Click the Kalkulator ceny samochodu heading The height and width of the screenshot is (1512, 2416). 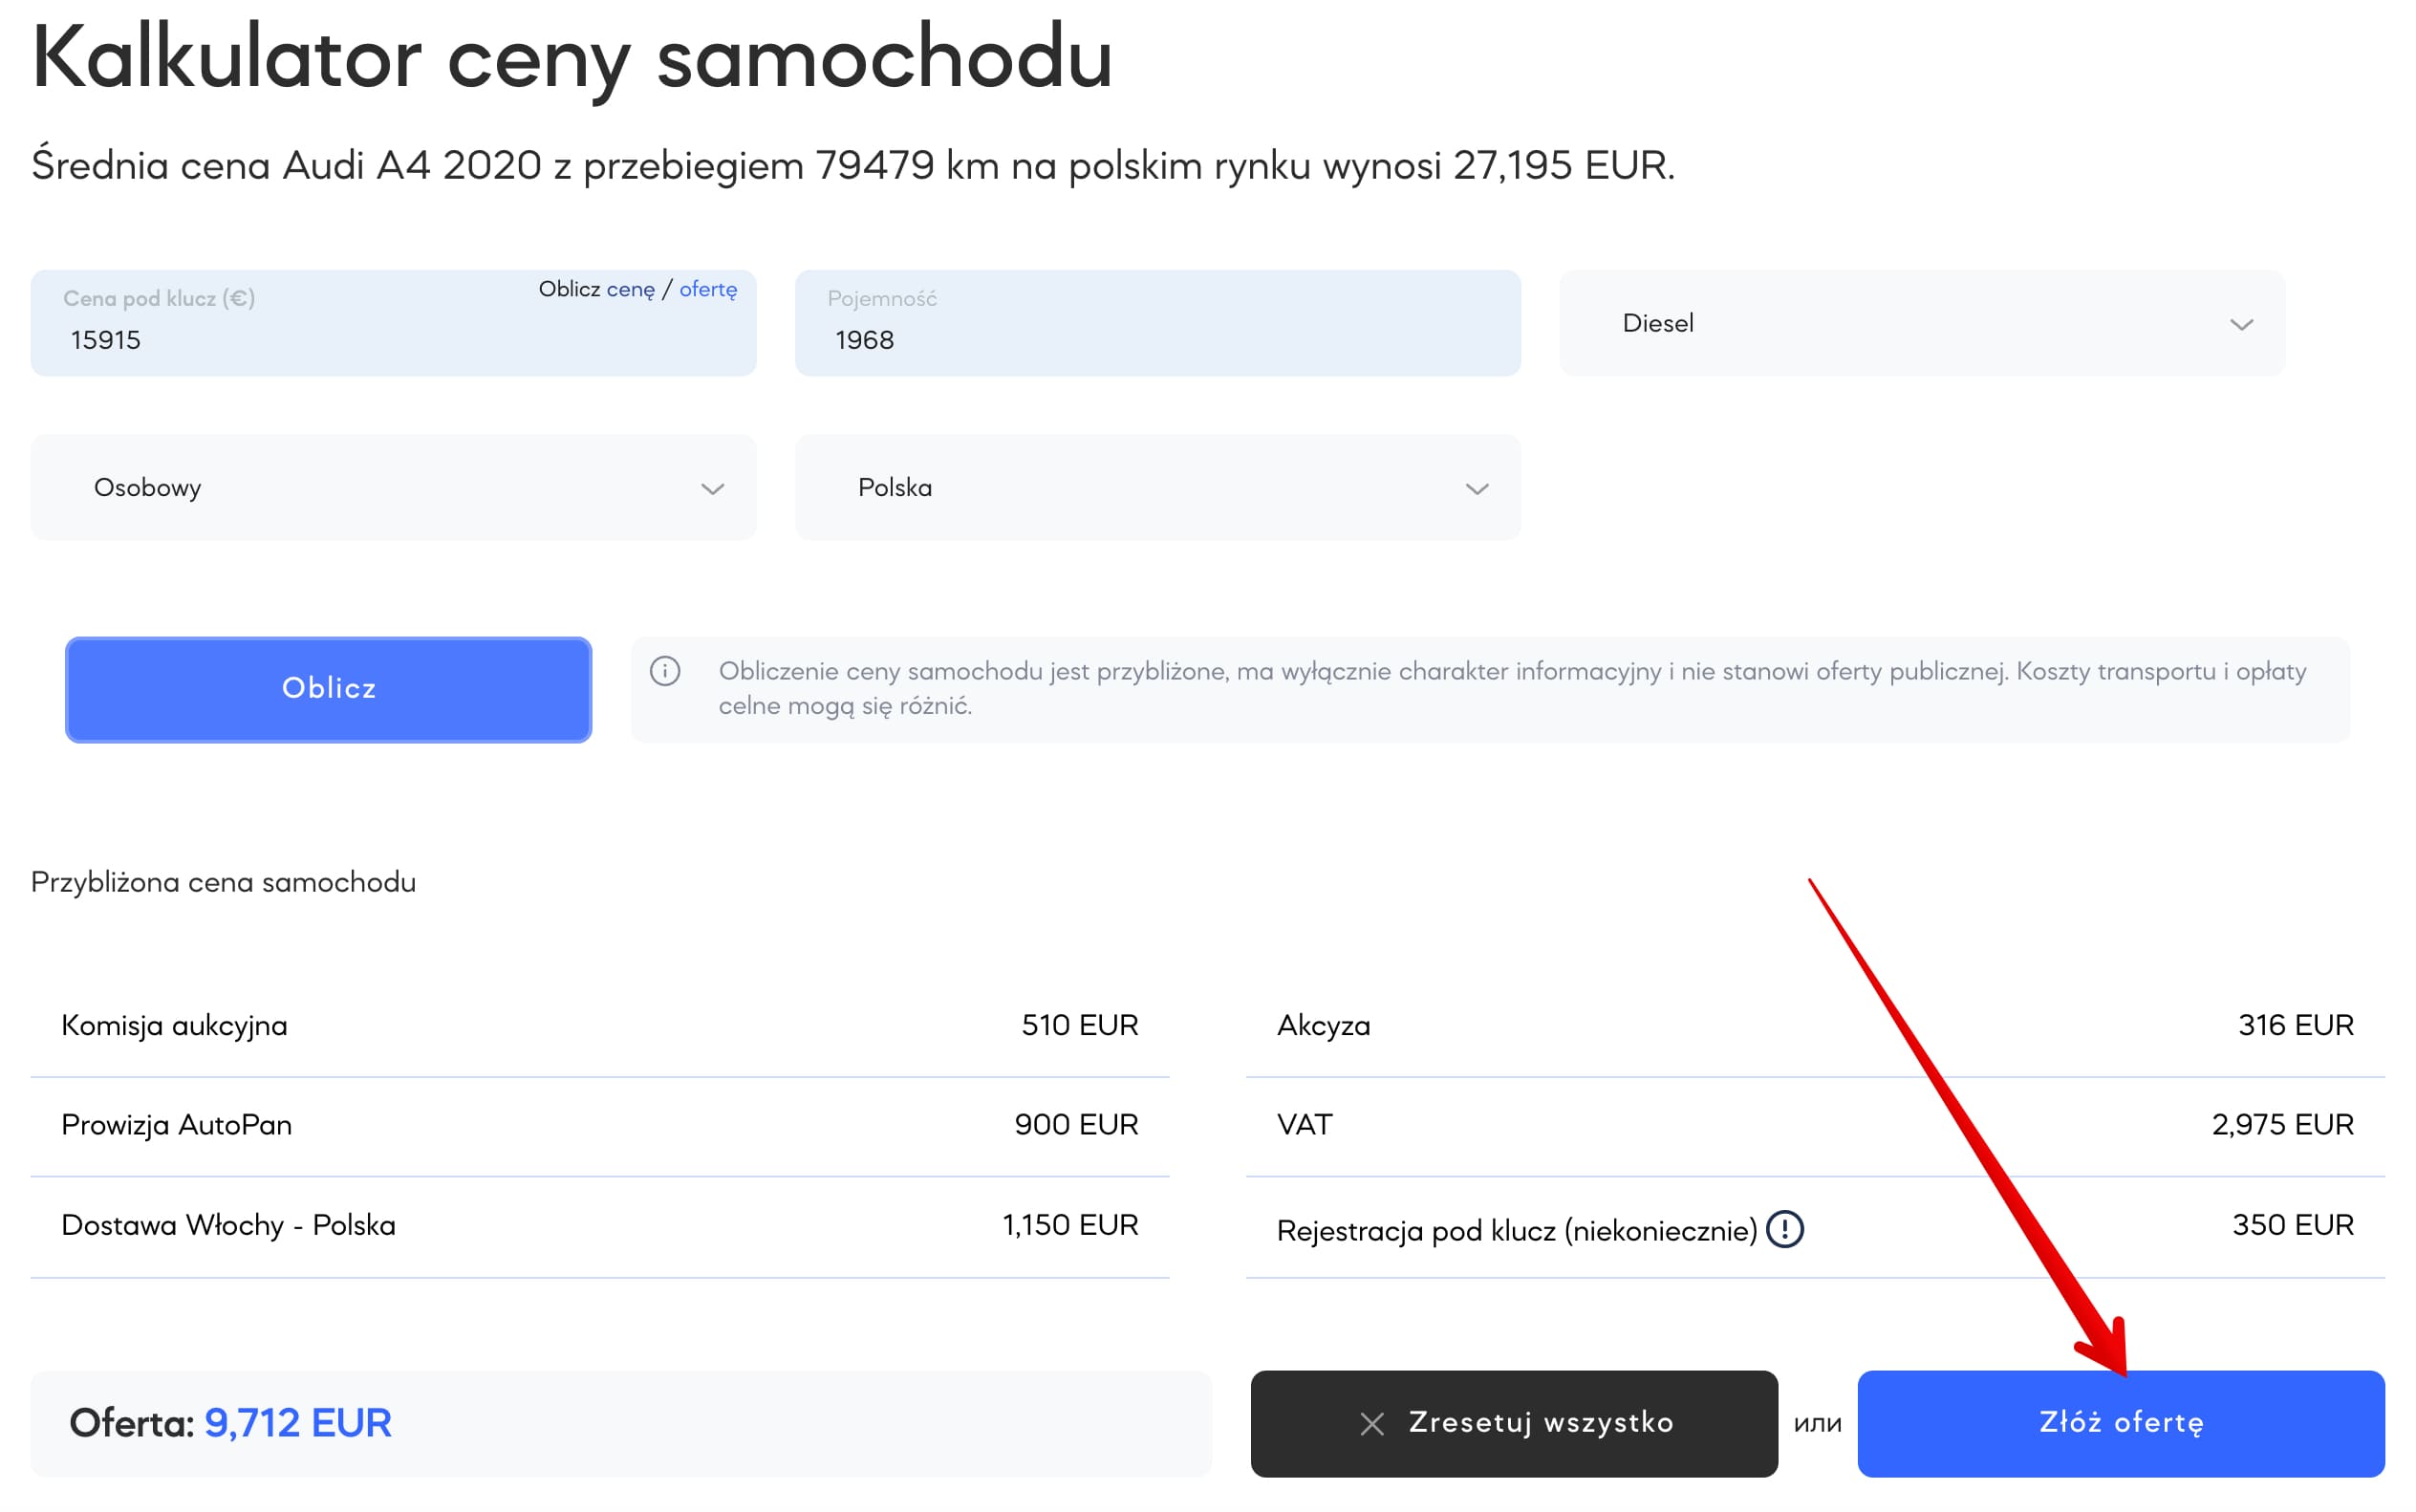click(572, 58)
